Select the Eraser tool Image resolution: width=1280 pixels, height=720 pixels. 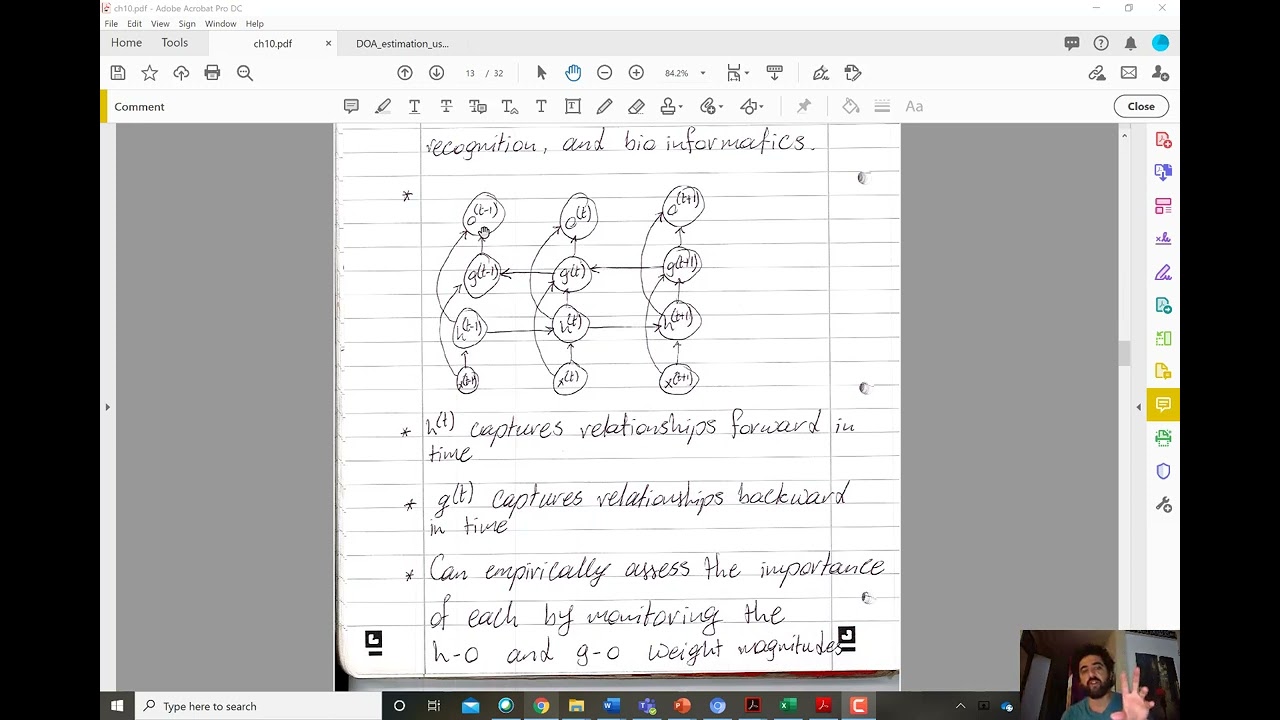click(636, 106)
